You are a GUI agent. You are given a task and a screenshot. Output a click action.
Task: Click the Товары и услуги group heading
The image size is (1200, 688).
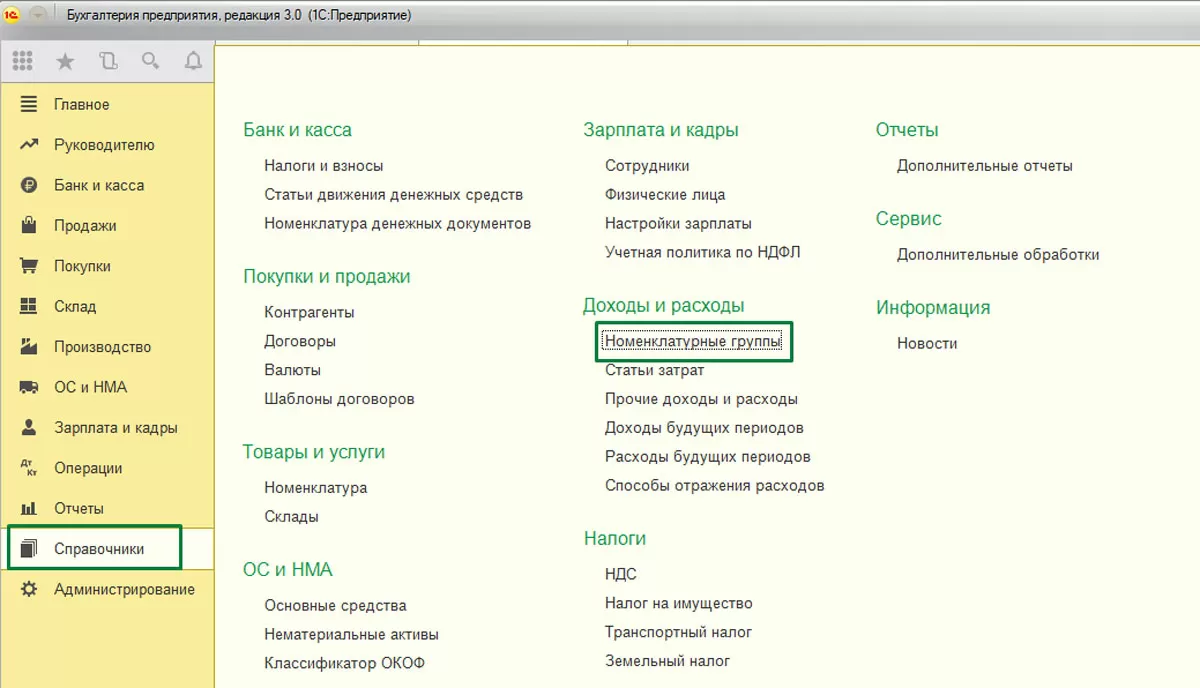coord(314,452)
